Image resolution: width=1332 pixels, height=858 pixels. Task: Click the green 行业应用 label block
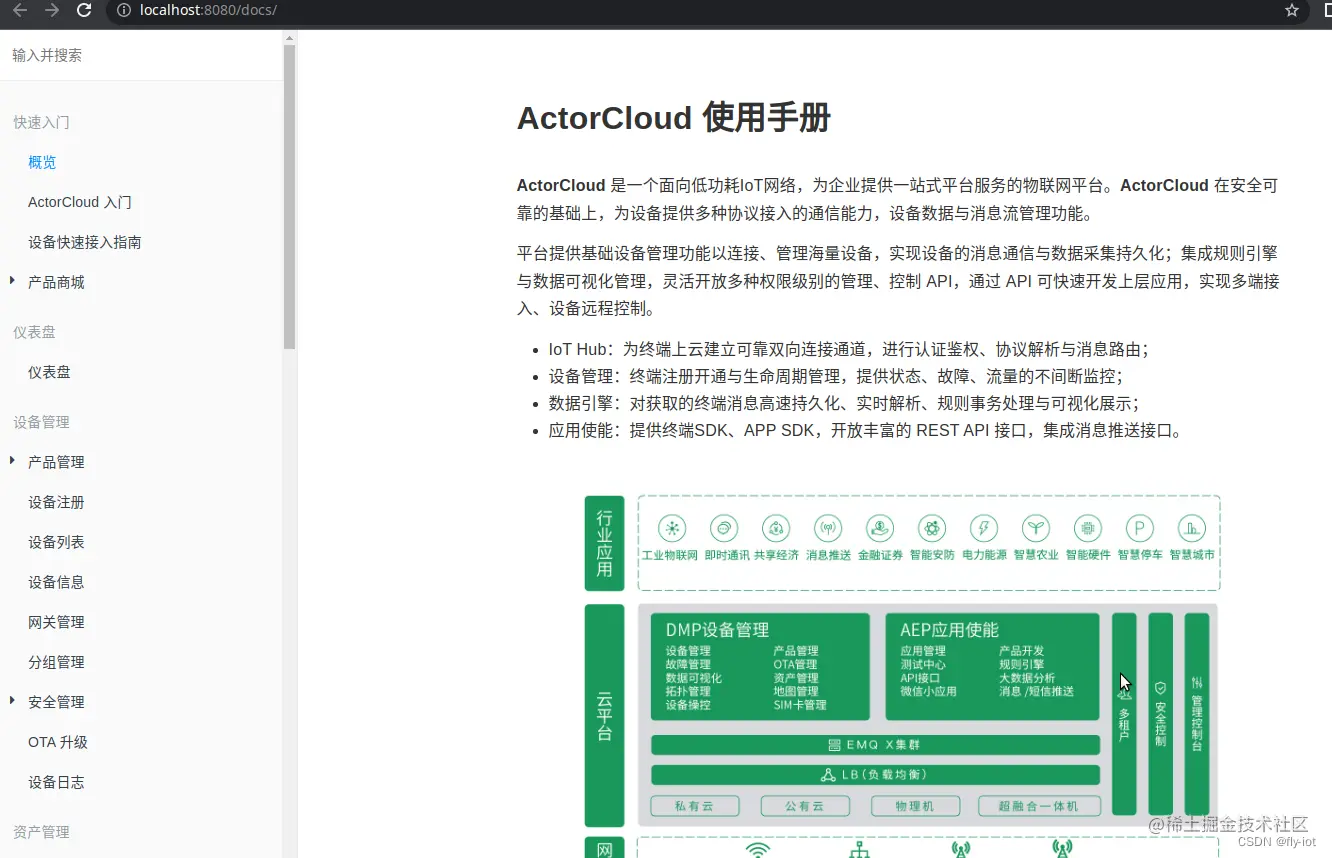point(605,543)
